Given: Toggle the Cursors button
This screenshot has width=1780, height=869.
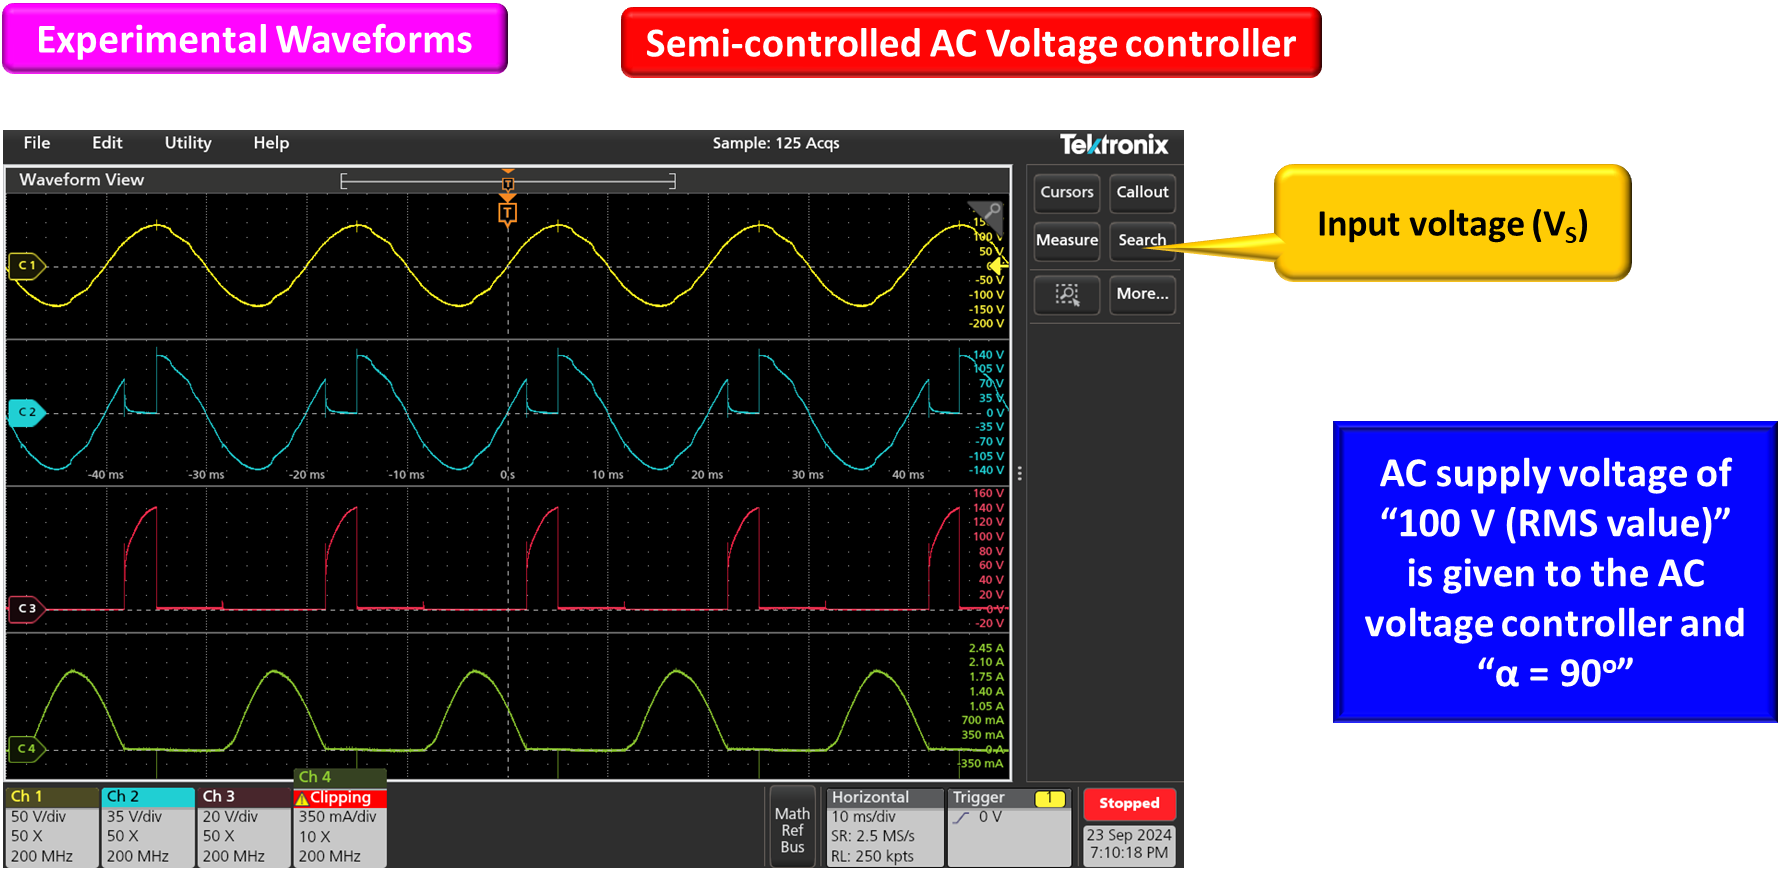Looking at the screenshot, I should (x=1066, y=192).
